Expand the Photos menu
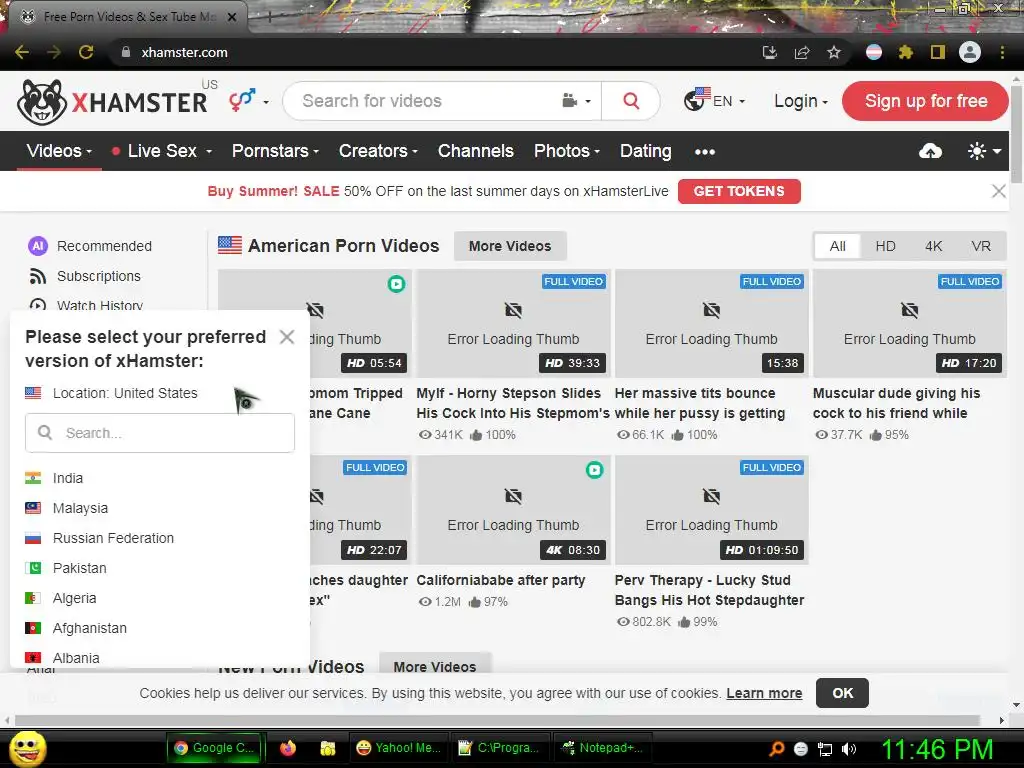Image resolution: width=1024 pixels, height=768 pixels. 567,151
